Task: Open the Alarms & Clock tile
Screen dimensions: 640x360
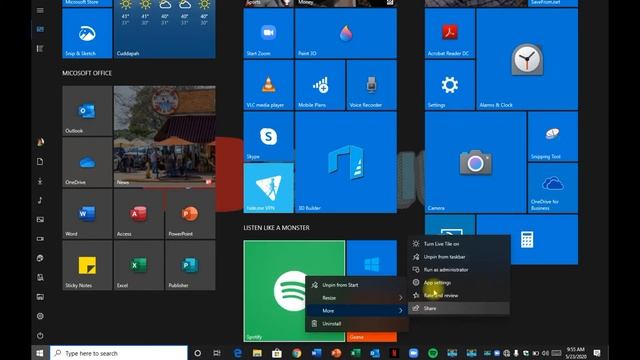Action: point(527,59)
